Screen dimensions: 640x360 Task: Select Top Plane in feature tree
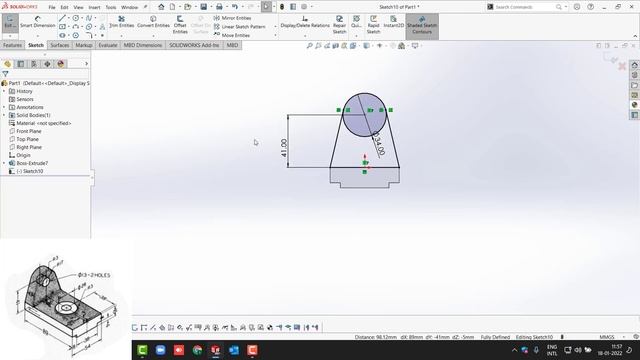[x=24, y=139]
